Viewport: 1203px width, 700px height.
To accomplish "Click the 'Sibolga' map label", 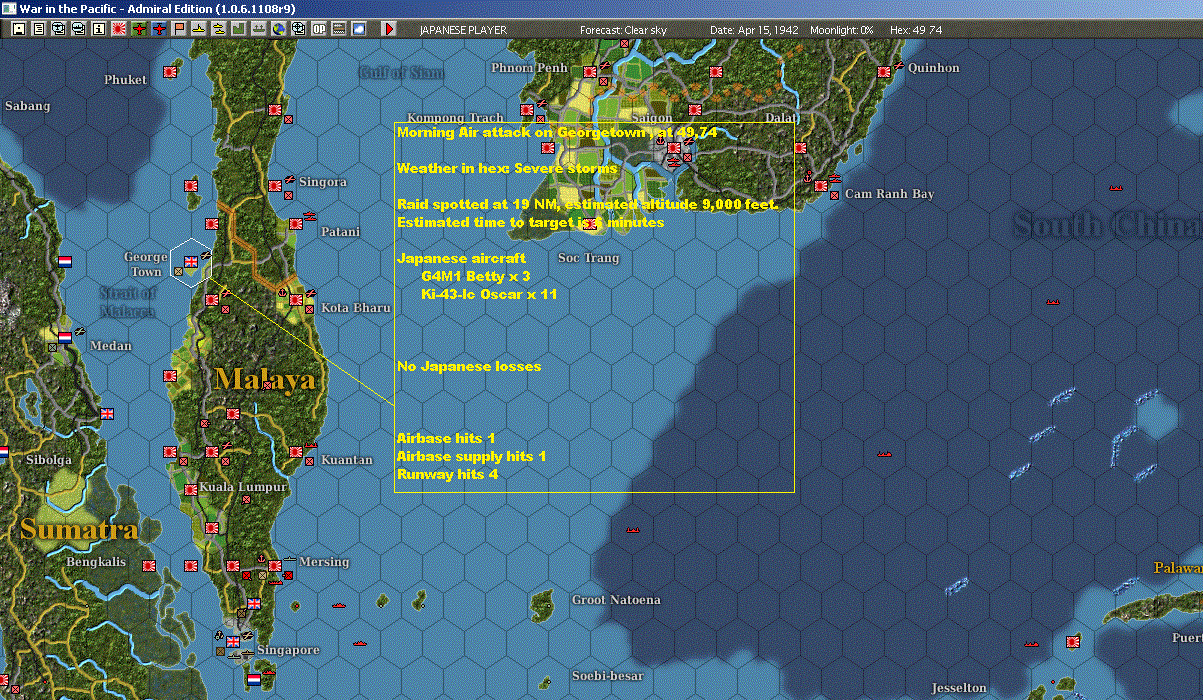I will 47,460.
